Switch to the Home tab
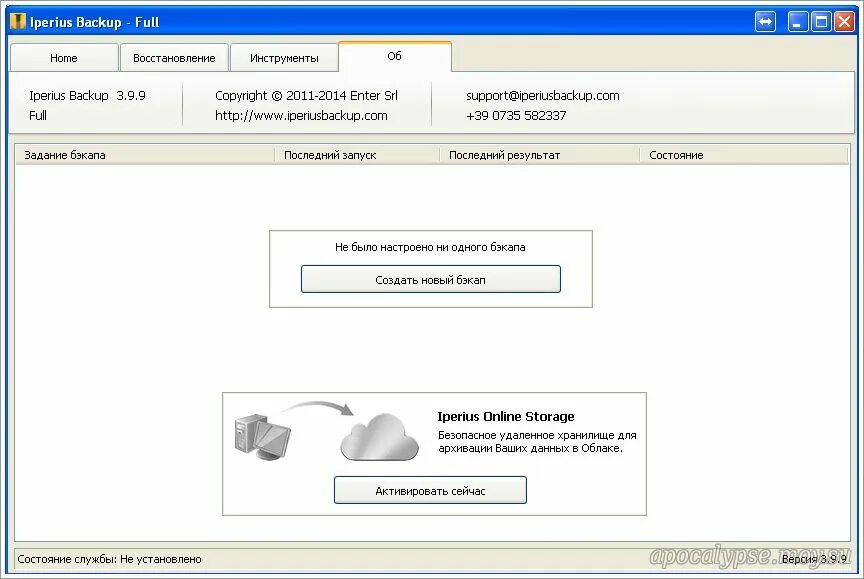 64,58
